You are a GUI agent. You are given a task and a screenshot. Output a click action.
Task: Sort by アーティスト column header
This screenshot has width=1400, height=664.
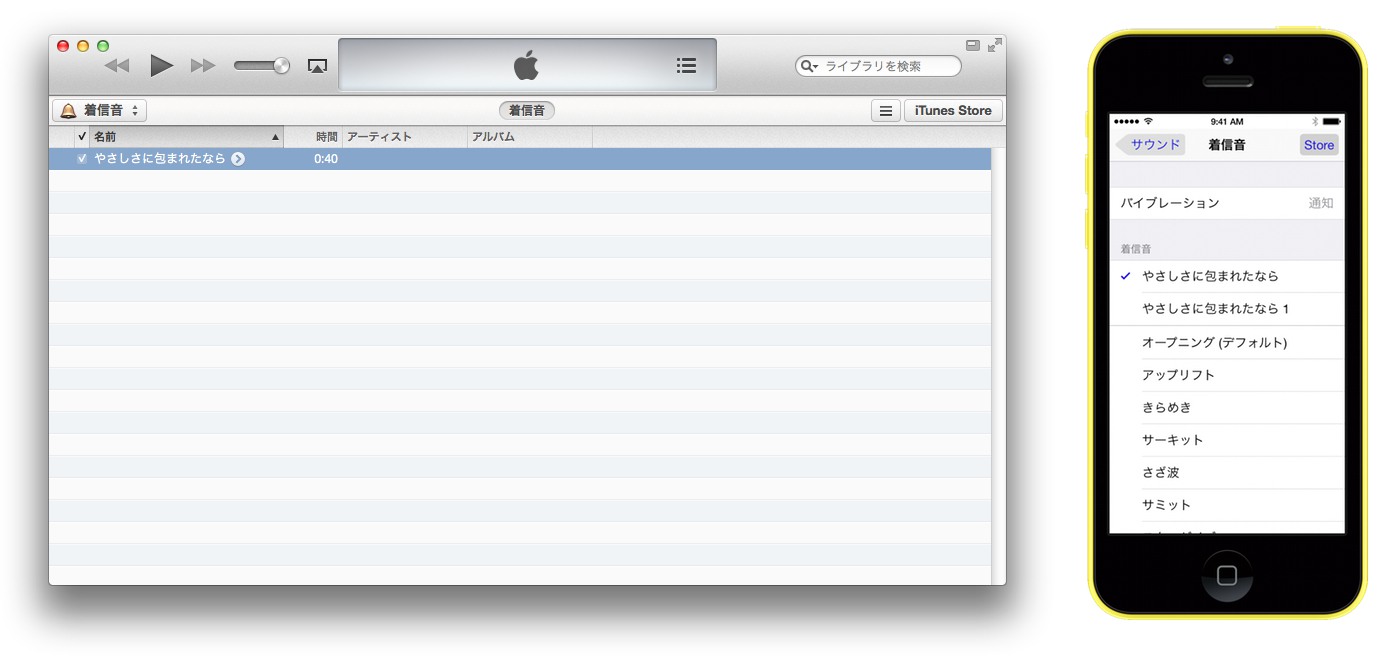click(405, 137)
